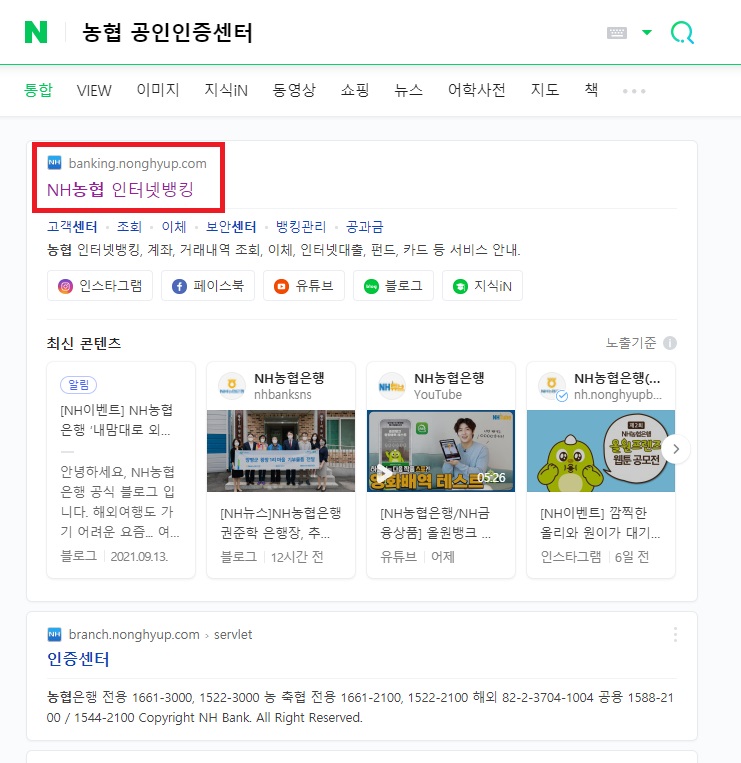Click the nh.nonghyupb... Instagram avatar
The height and width of the screenshot is (763, 741).
(x=552, y=386)
